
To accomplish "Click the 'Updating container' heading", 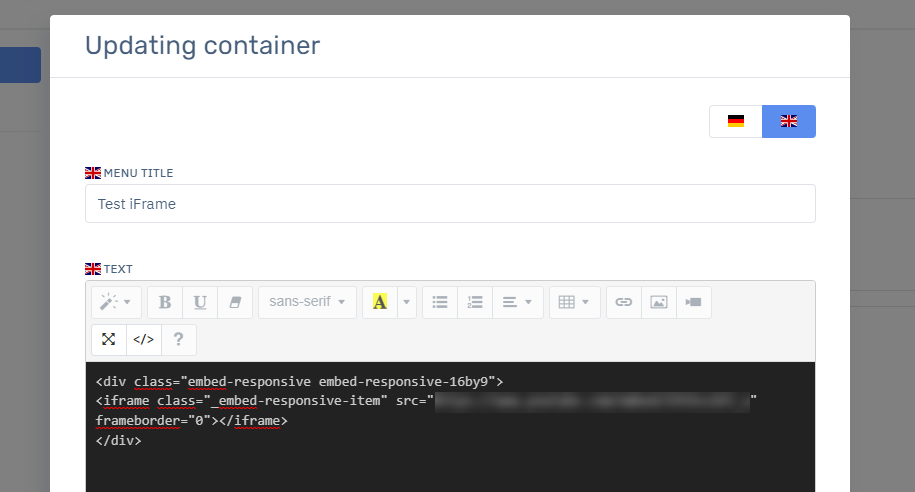I will pyautogui.click(x=202, y=46).
